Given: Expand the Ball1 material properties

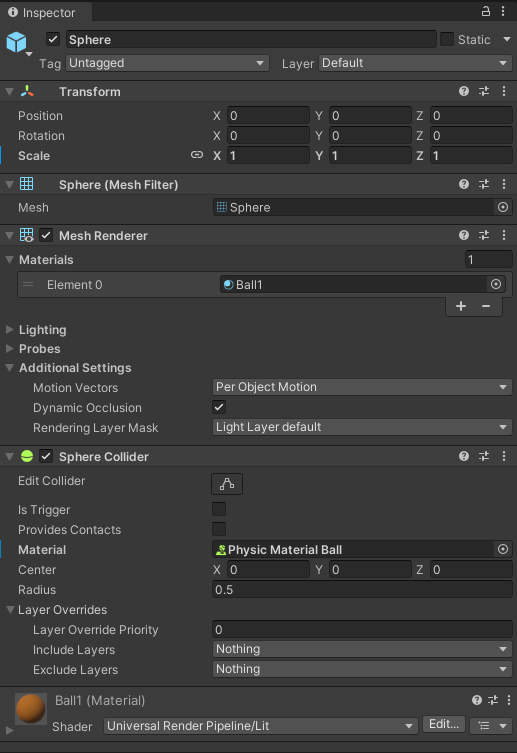Looking at the screenshot, I should coord(9,730).
